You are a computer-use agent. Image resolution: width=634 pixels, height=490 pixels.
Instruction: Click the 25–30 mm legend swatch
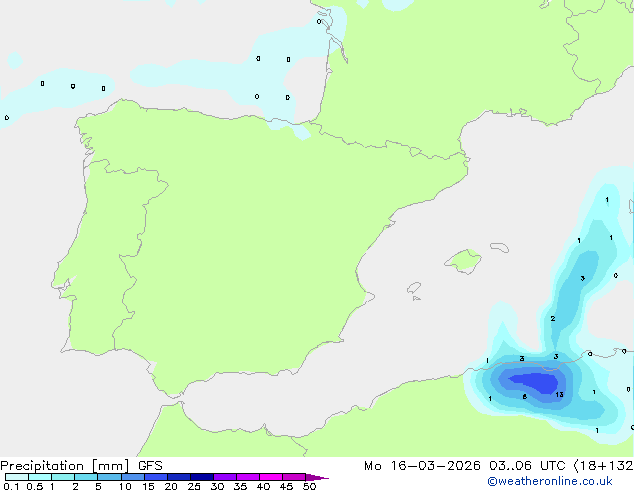[202, 477]
